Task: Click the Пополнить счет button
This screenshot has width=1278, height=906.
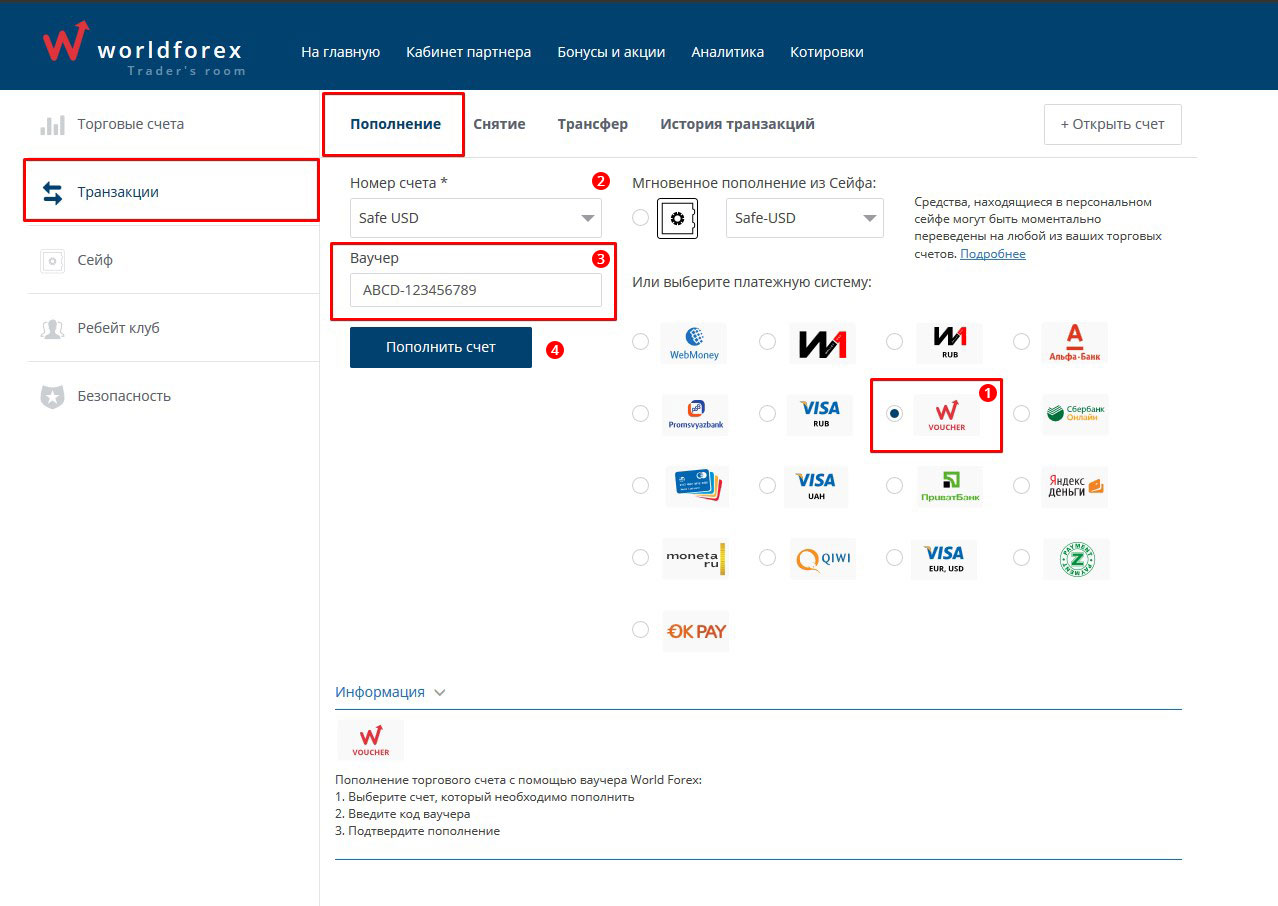Action: [441, 347]
